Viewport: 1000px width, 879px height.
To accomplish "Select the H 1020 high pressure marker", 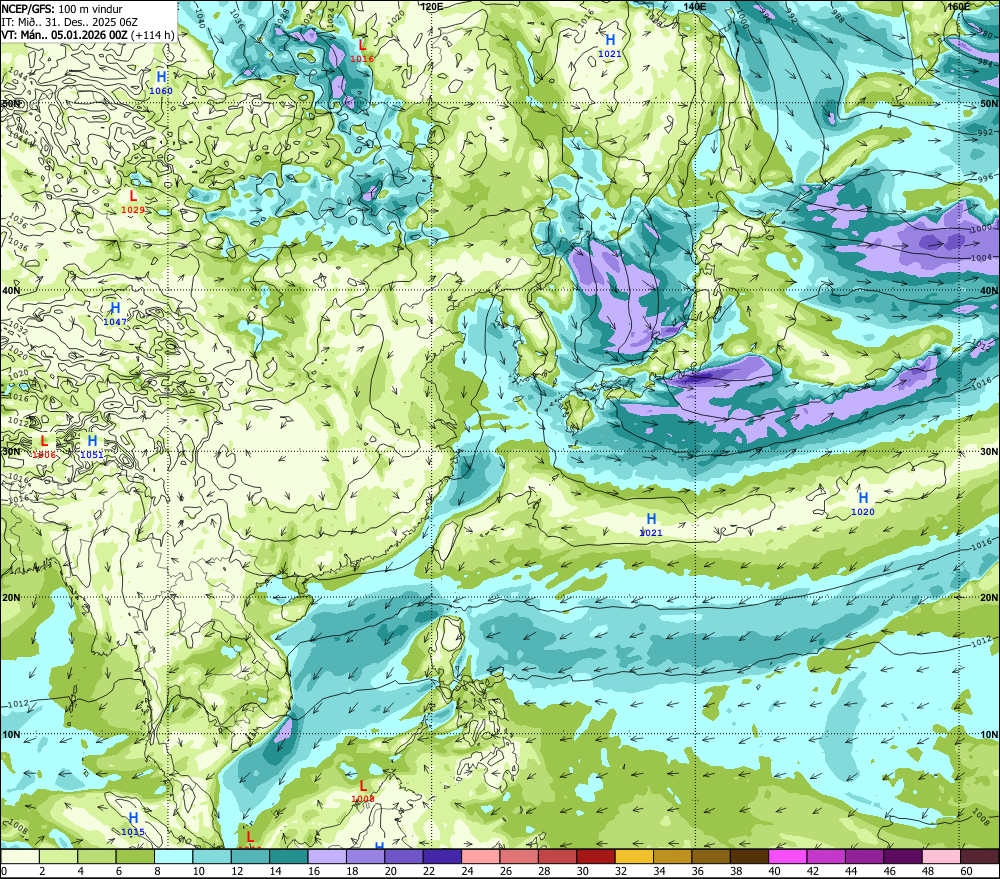I will (x=863, y=504).
